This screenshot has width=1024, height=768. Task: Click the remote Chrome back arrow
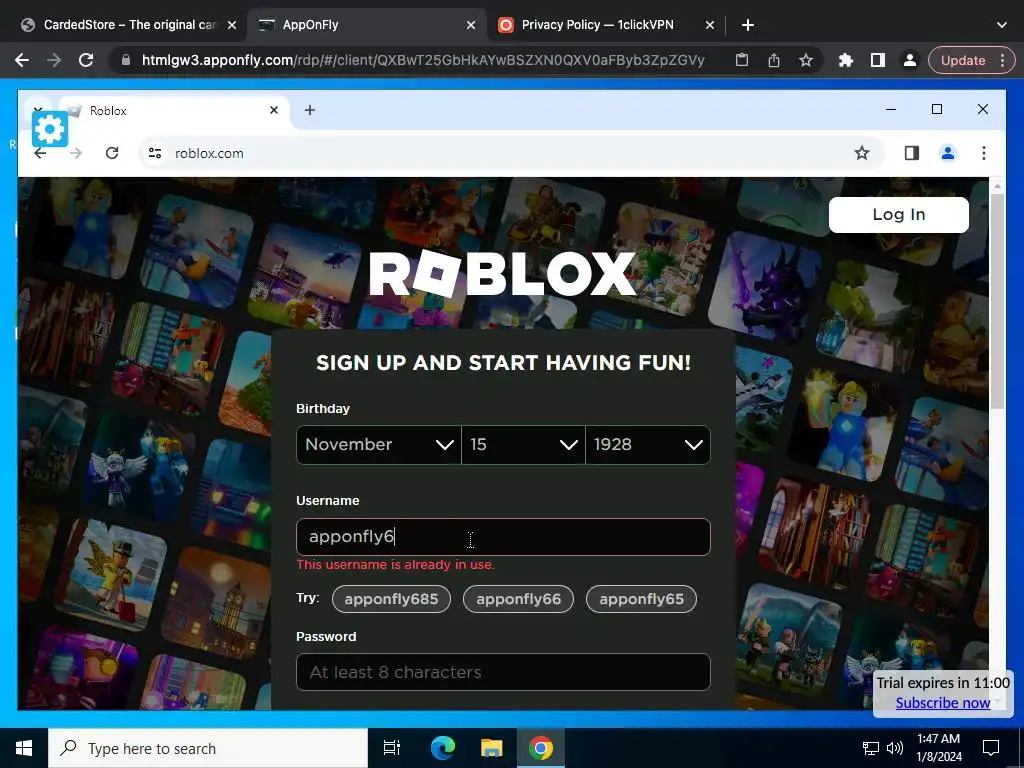click(40, 153)
